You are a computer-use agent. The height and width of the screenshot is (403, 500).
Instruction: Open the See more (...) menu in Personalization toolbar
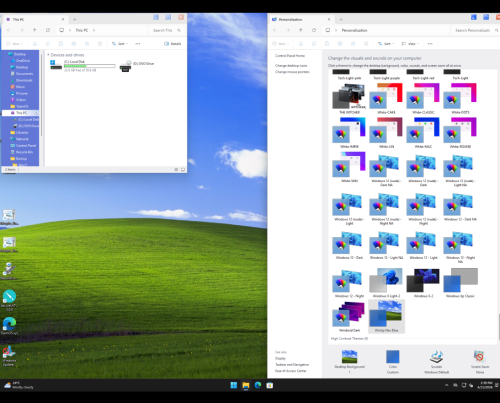click(x=430, y=44)
